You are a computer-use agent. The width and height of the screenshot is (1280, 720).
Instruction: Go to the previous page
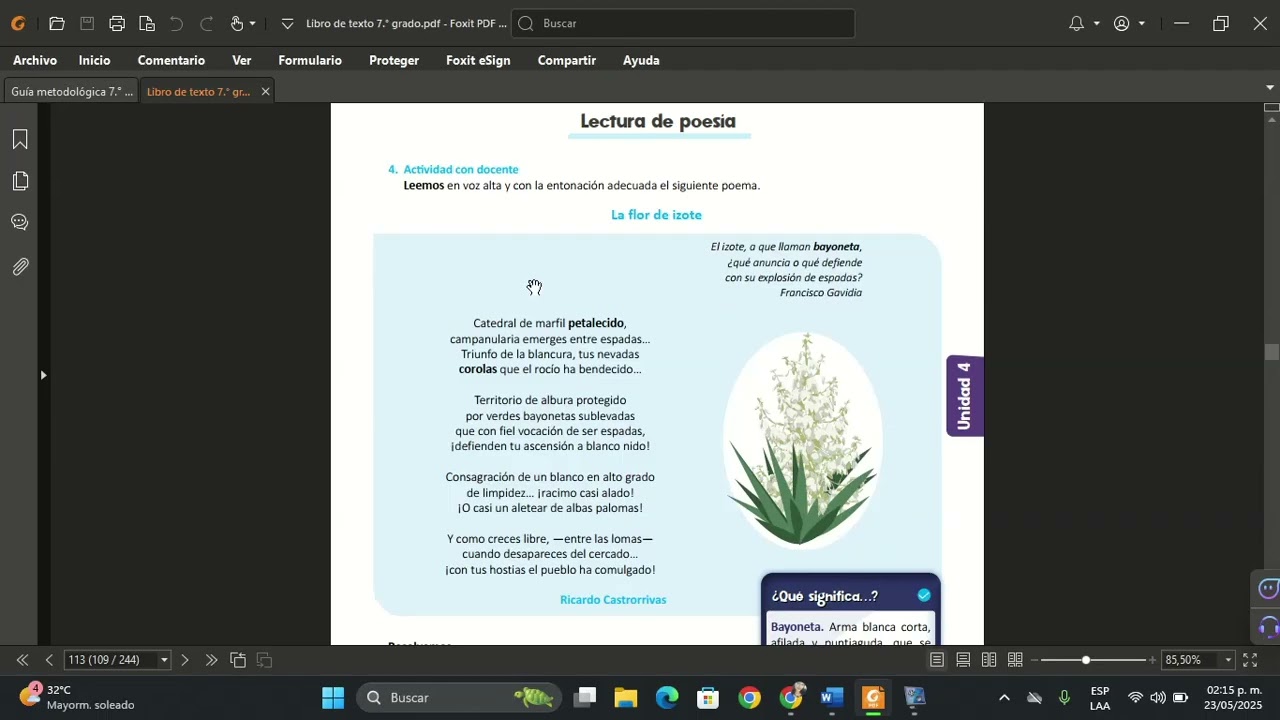49,660
